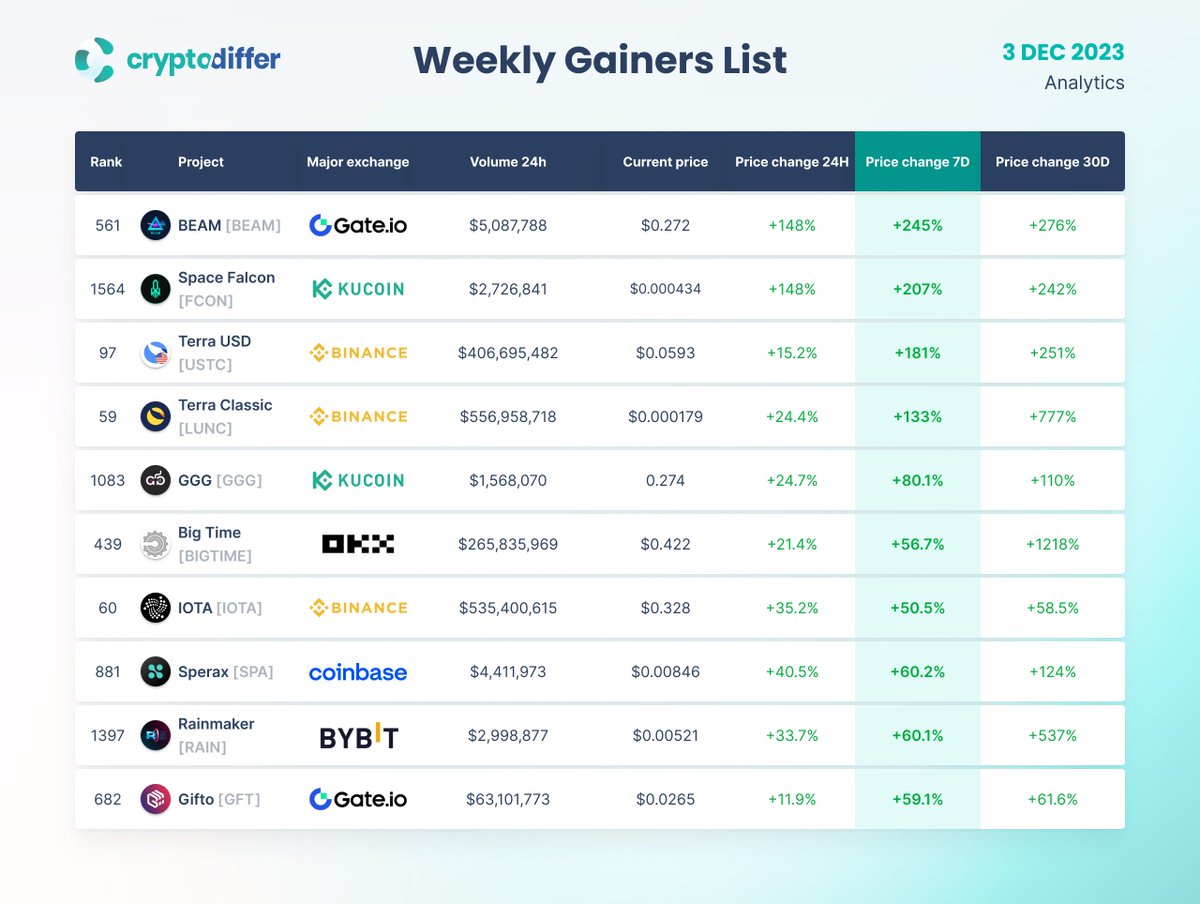
Task: Click the +777% thirty-day change
Action: (x=1052, y=416)
